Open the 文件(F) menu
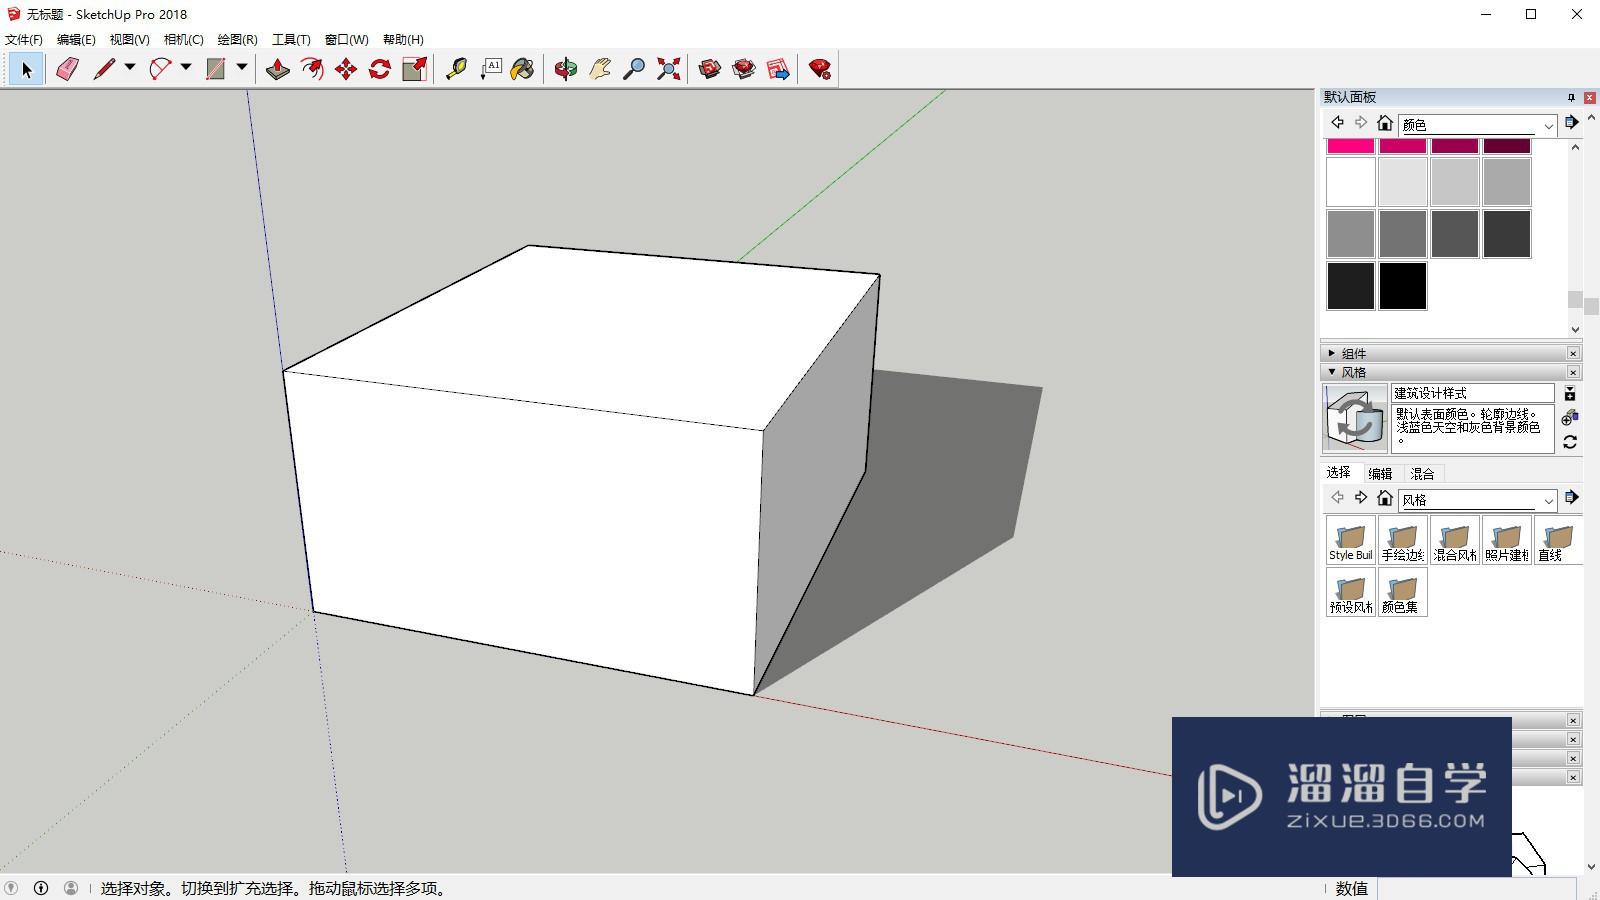The width and height of the screenshot is (1600, 900). (24, 40)
